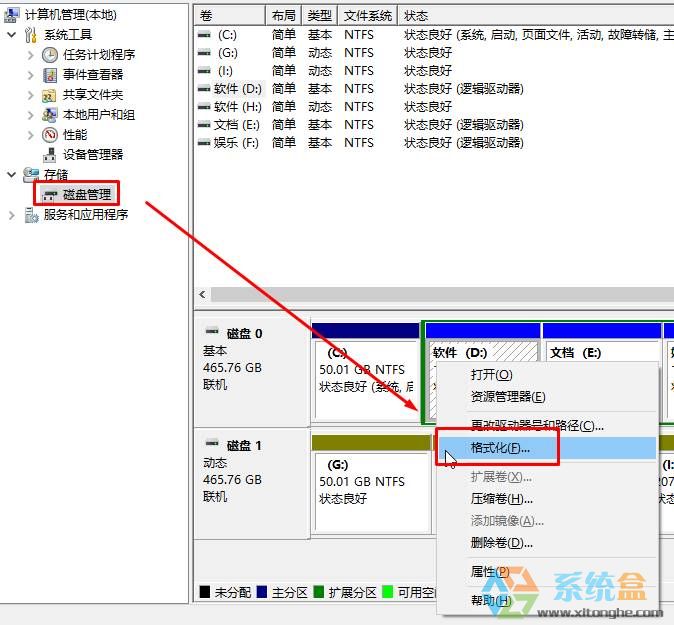Collapse the 存储 tree node
Image resolution: width=674 pixels, height=625 pixels.
pos(12,175)
